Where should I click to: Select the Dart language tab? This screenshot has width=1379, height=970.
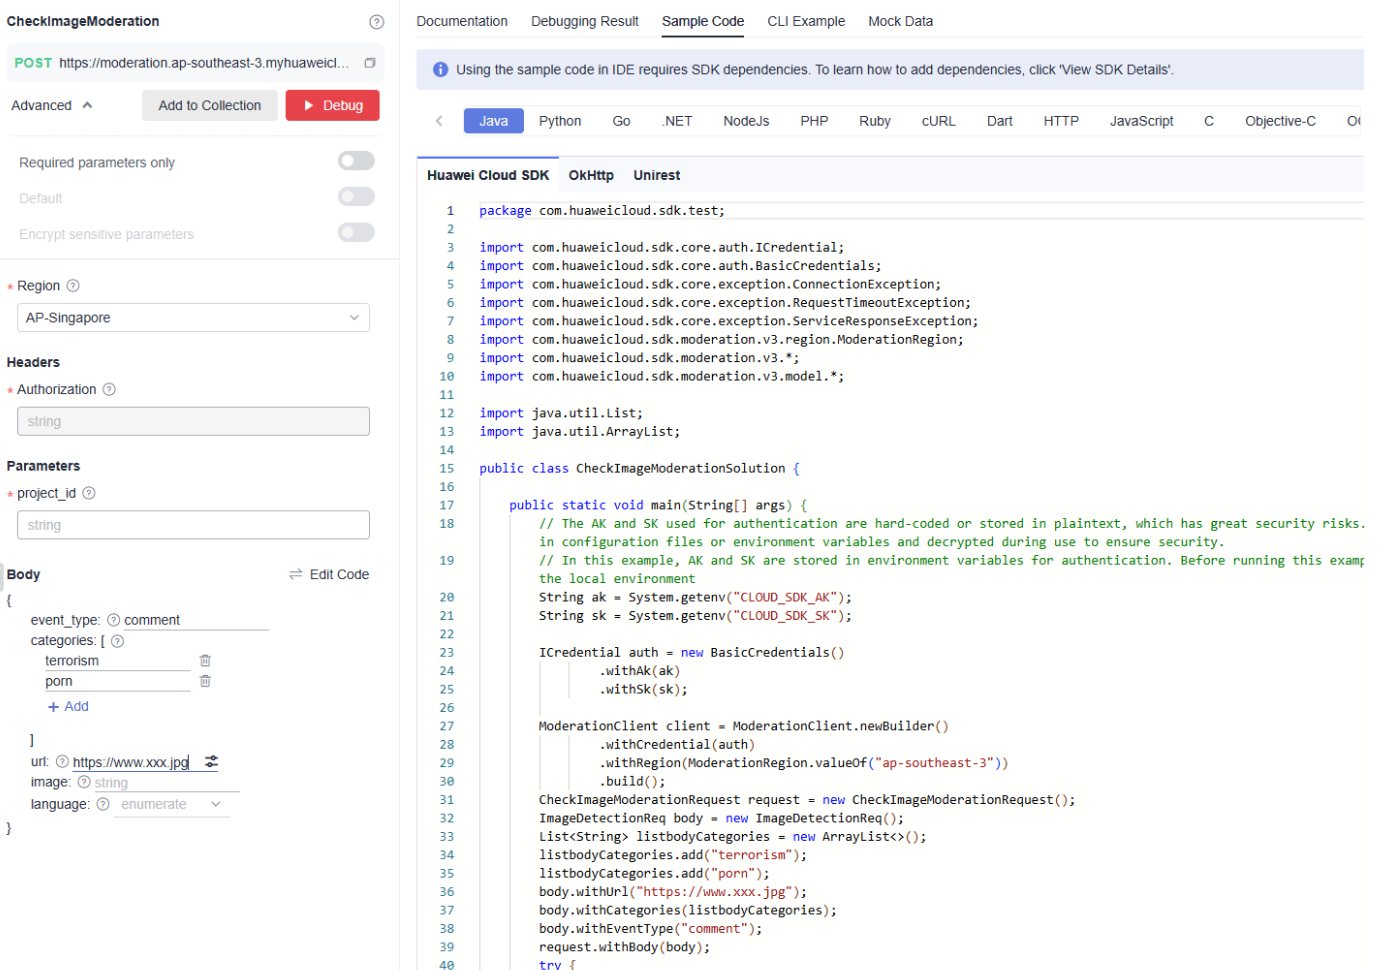(1000, 121)
